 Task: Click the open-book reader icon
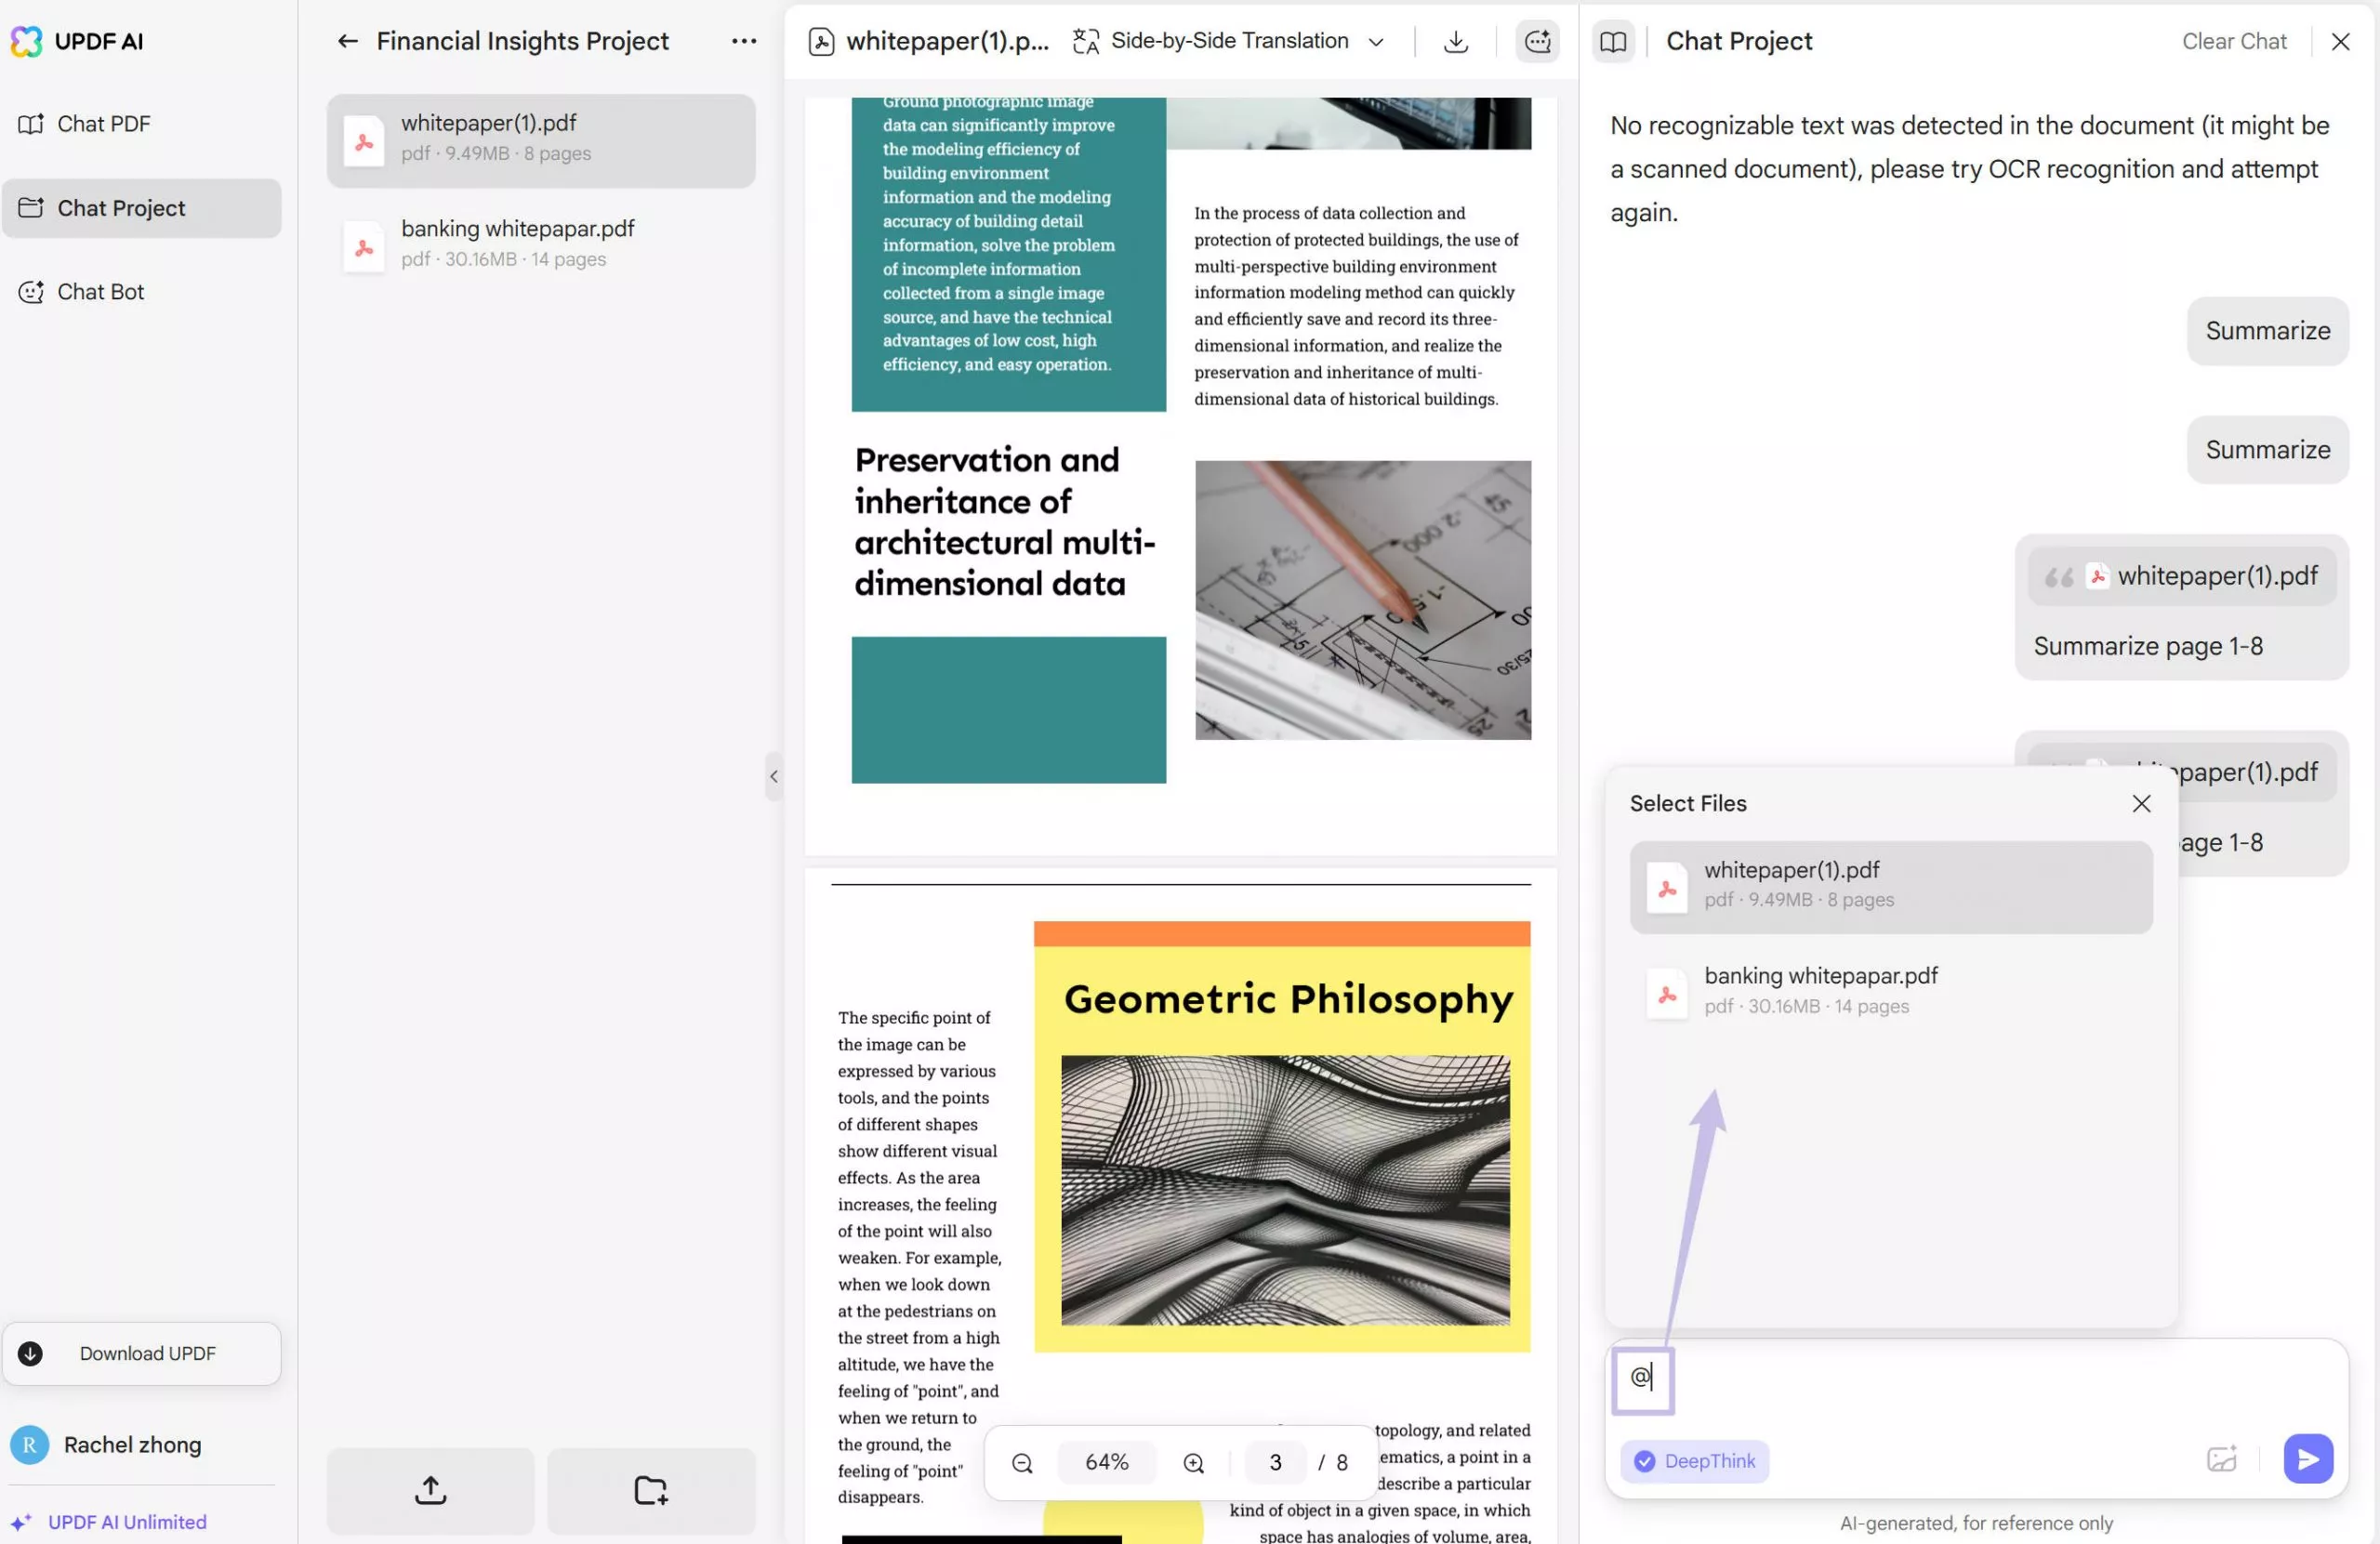pos(1612,41)
